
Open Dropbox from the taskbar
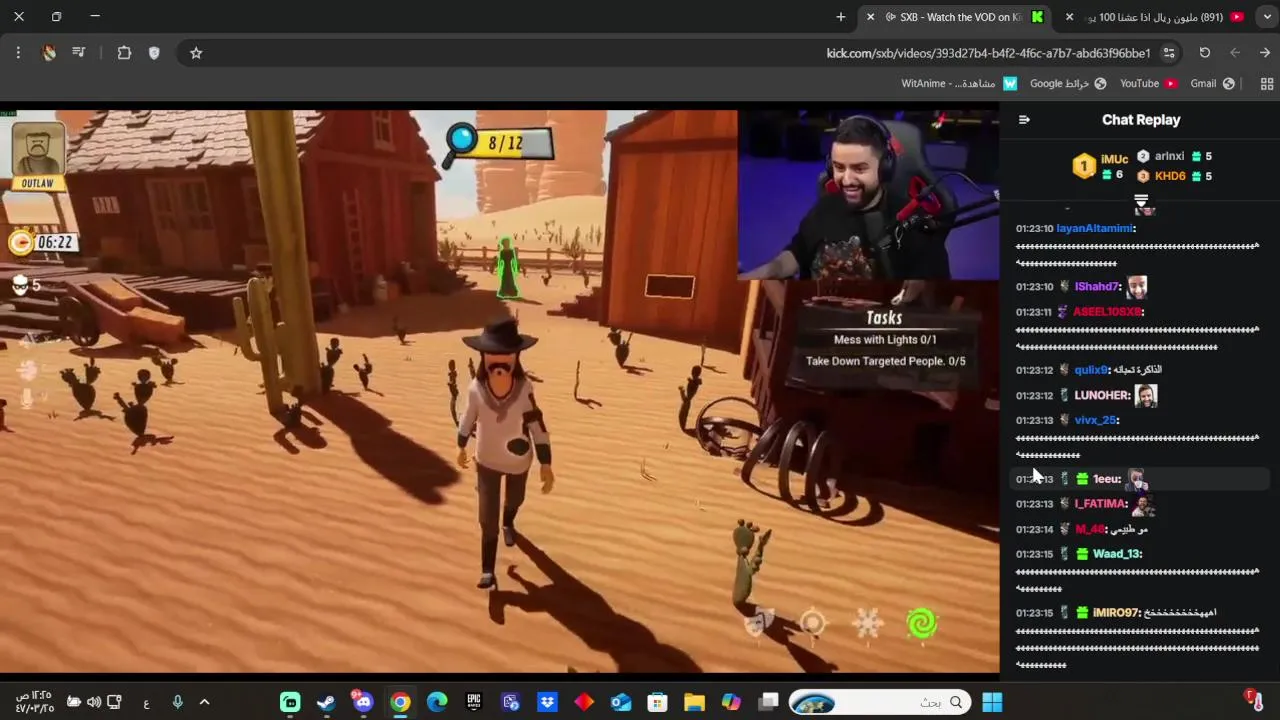click(x=547, y=703)
